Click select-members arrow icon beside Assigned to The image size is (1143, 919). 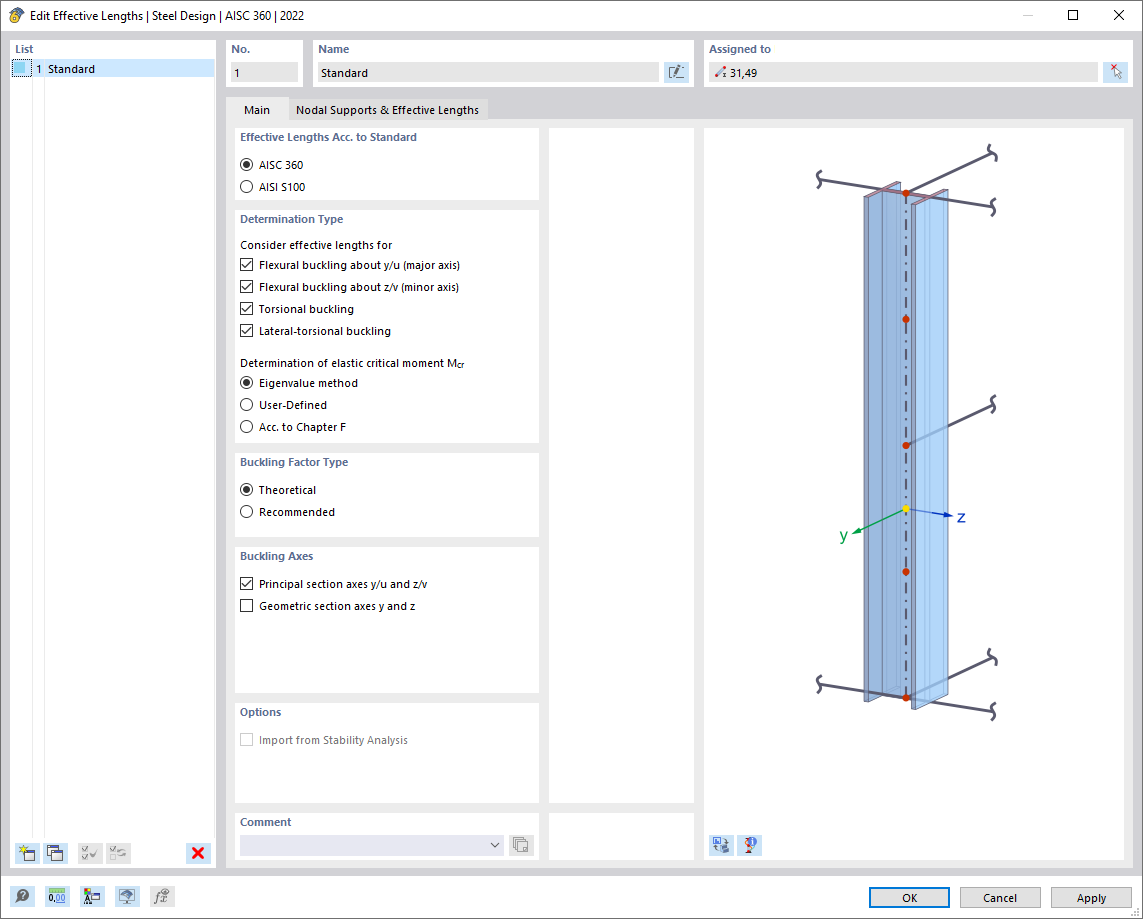point(1115,72)
